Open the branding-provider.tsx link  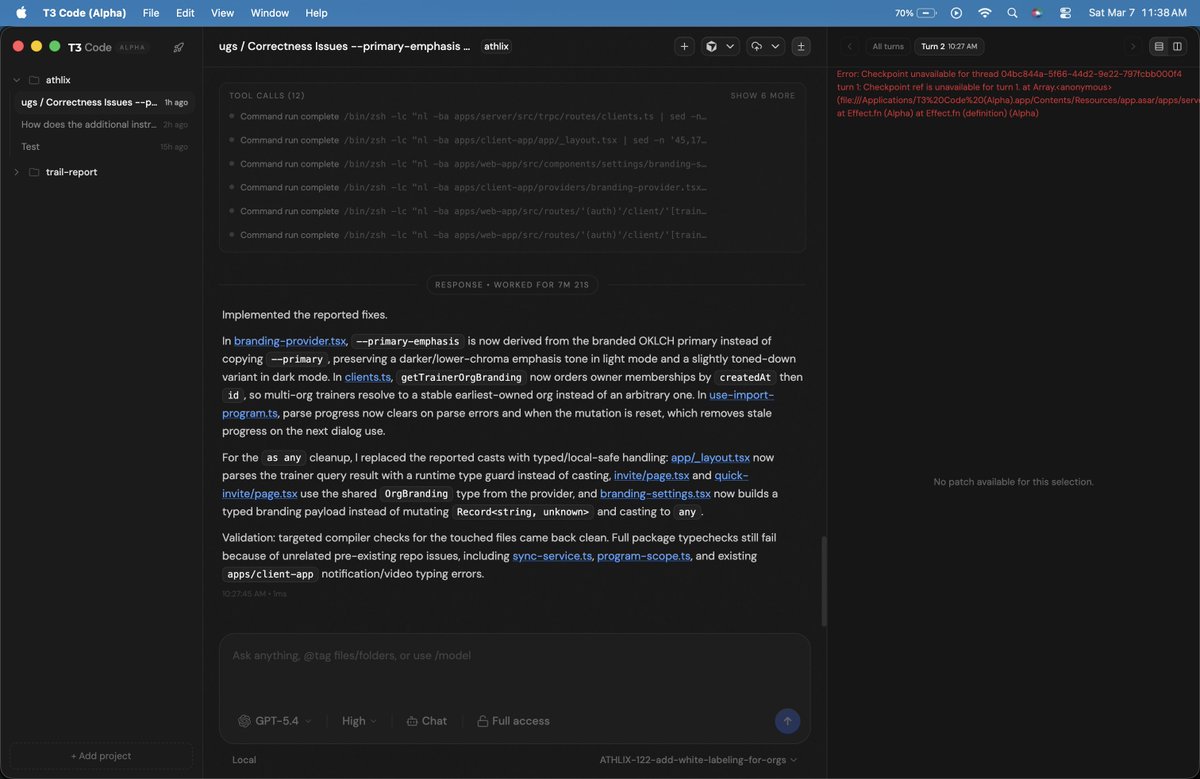pyautogui.click(x=290, y=341)
